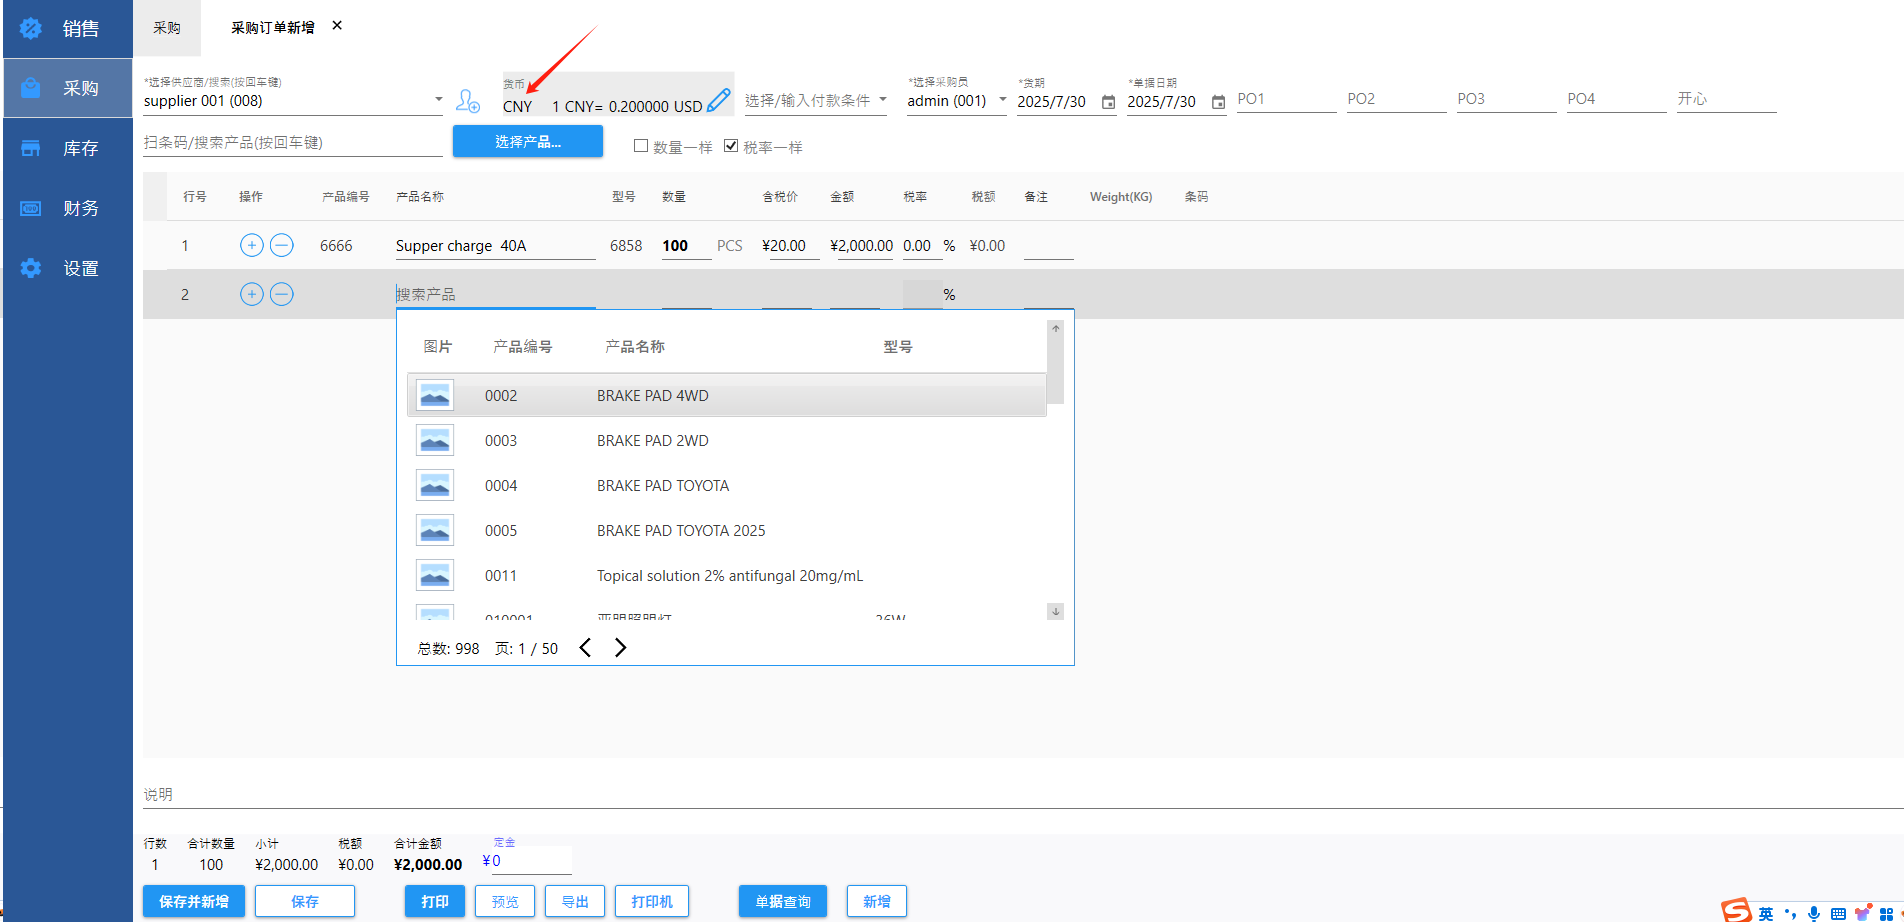Enable the 数量一样 checkbox
Image resolution: width=1904 pixels, height=922 pixels.
641,146
